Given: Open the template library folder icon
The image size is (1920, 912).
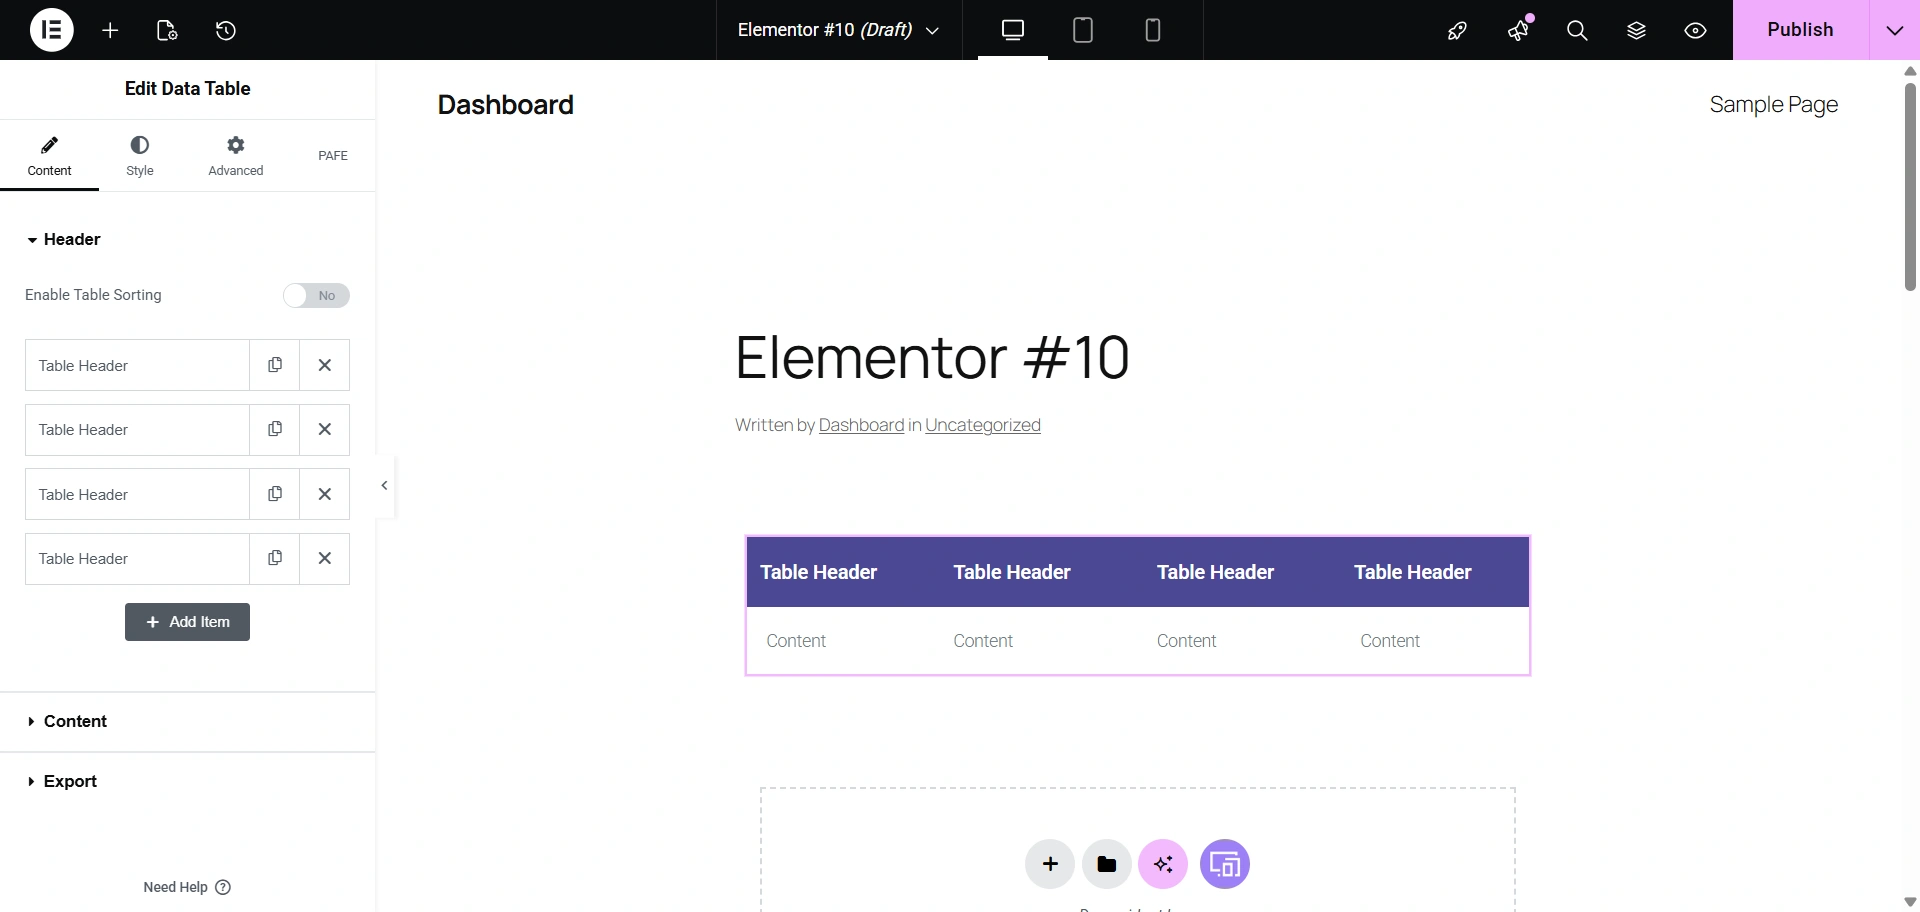Looking at the screenshot, I should 1107,864.
